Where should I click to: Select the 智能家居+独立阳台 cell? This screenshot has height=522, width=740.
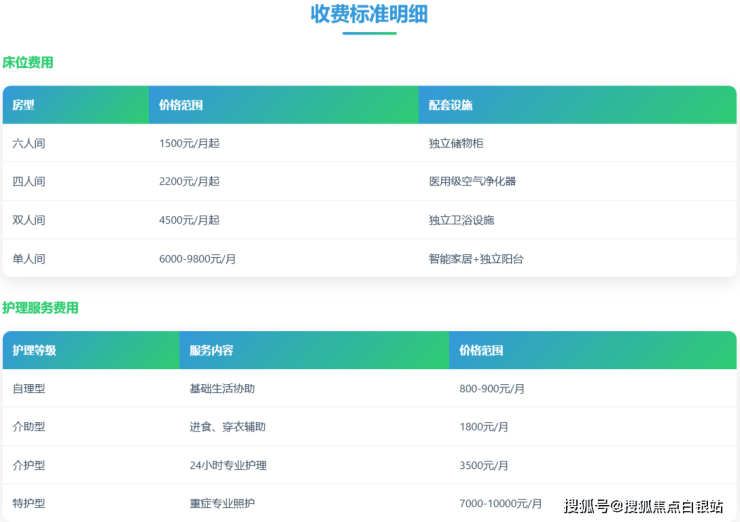click(476, 259)
